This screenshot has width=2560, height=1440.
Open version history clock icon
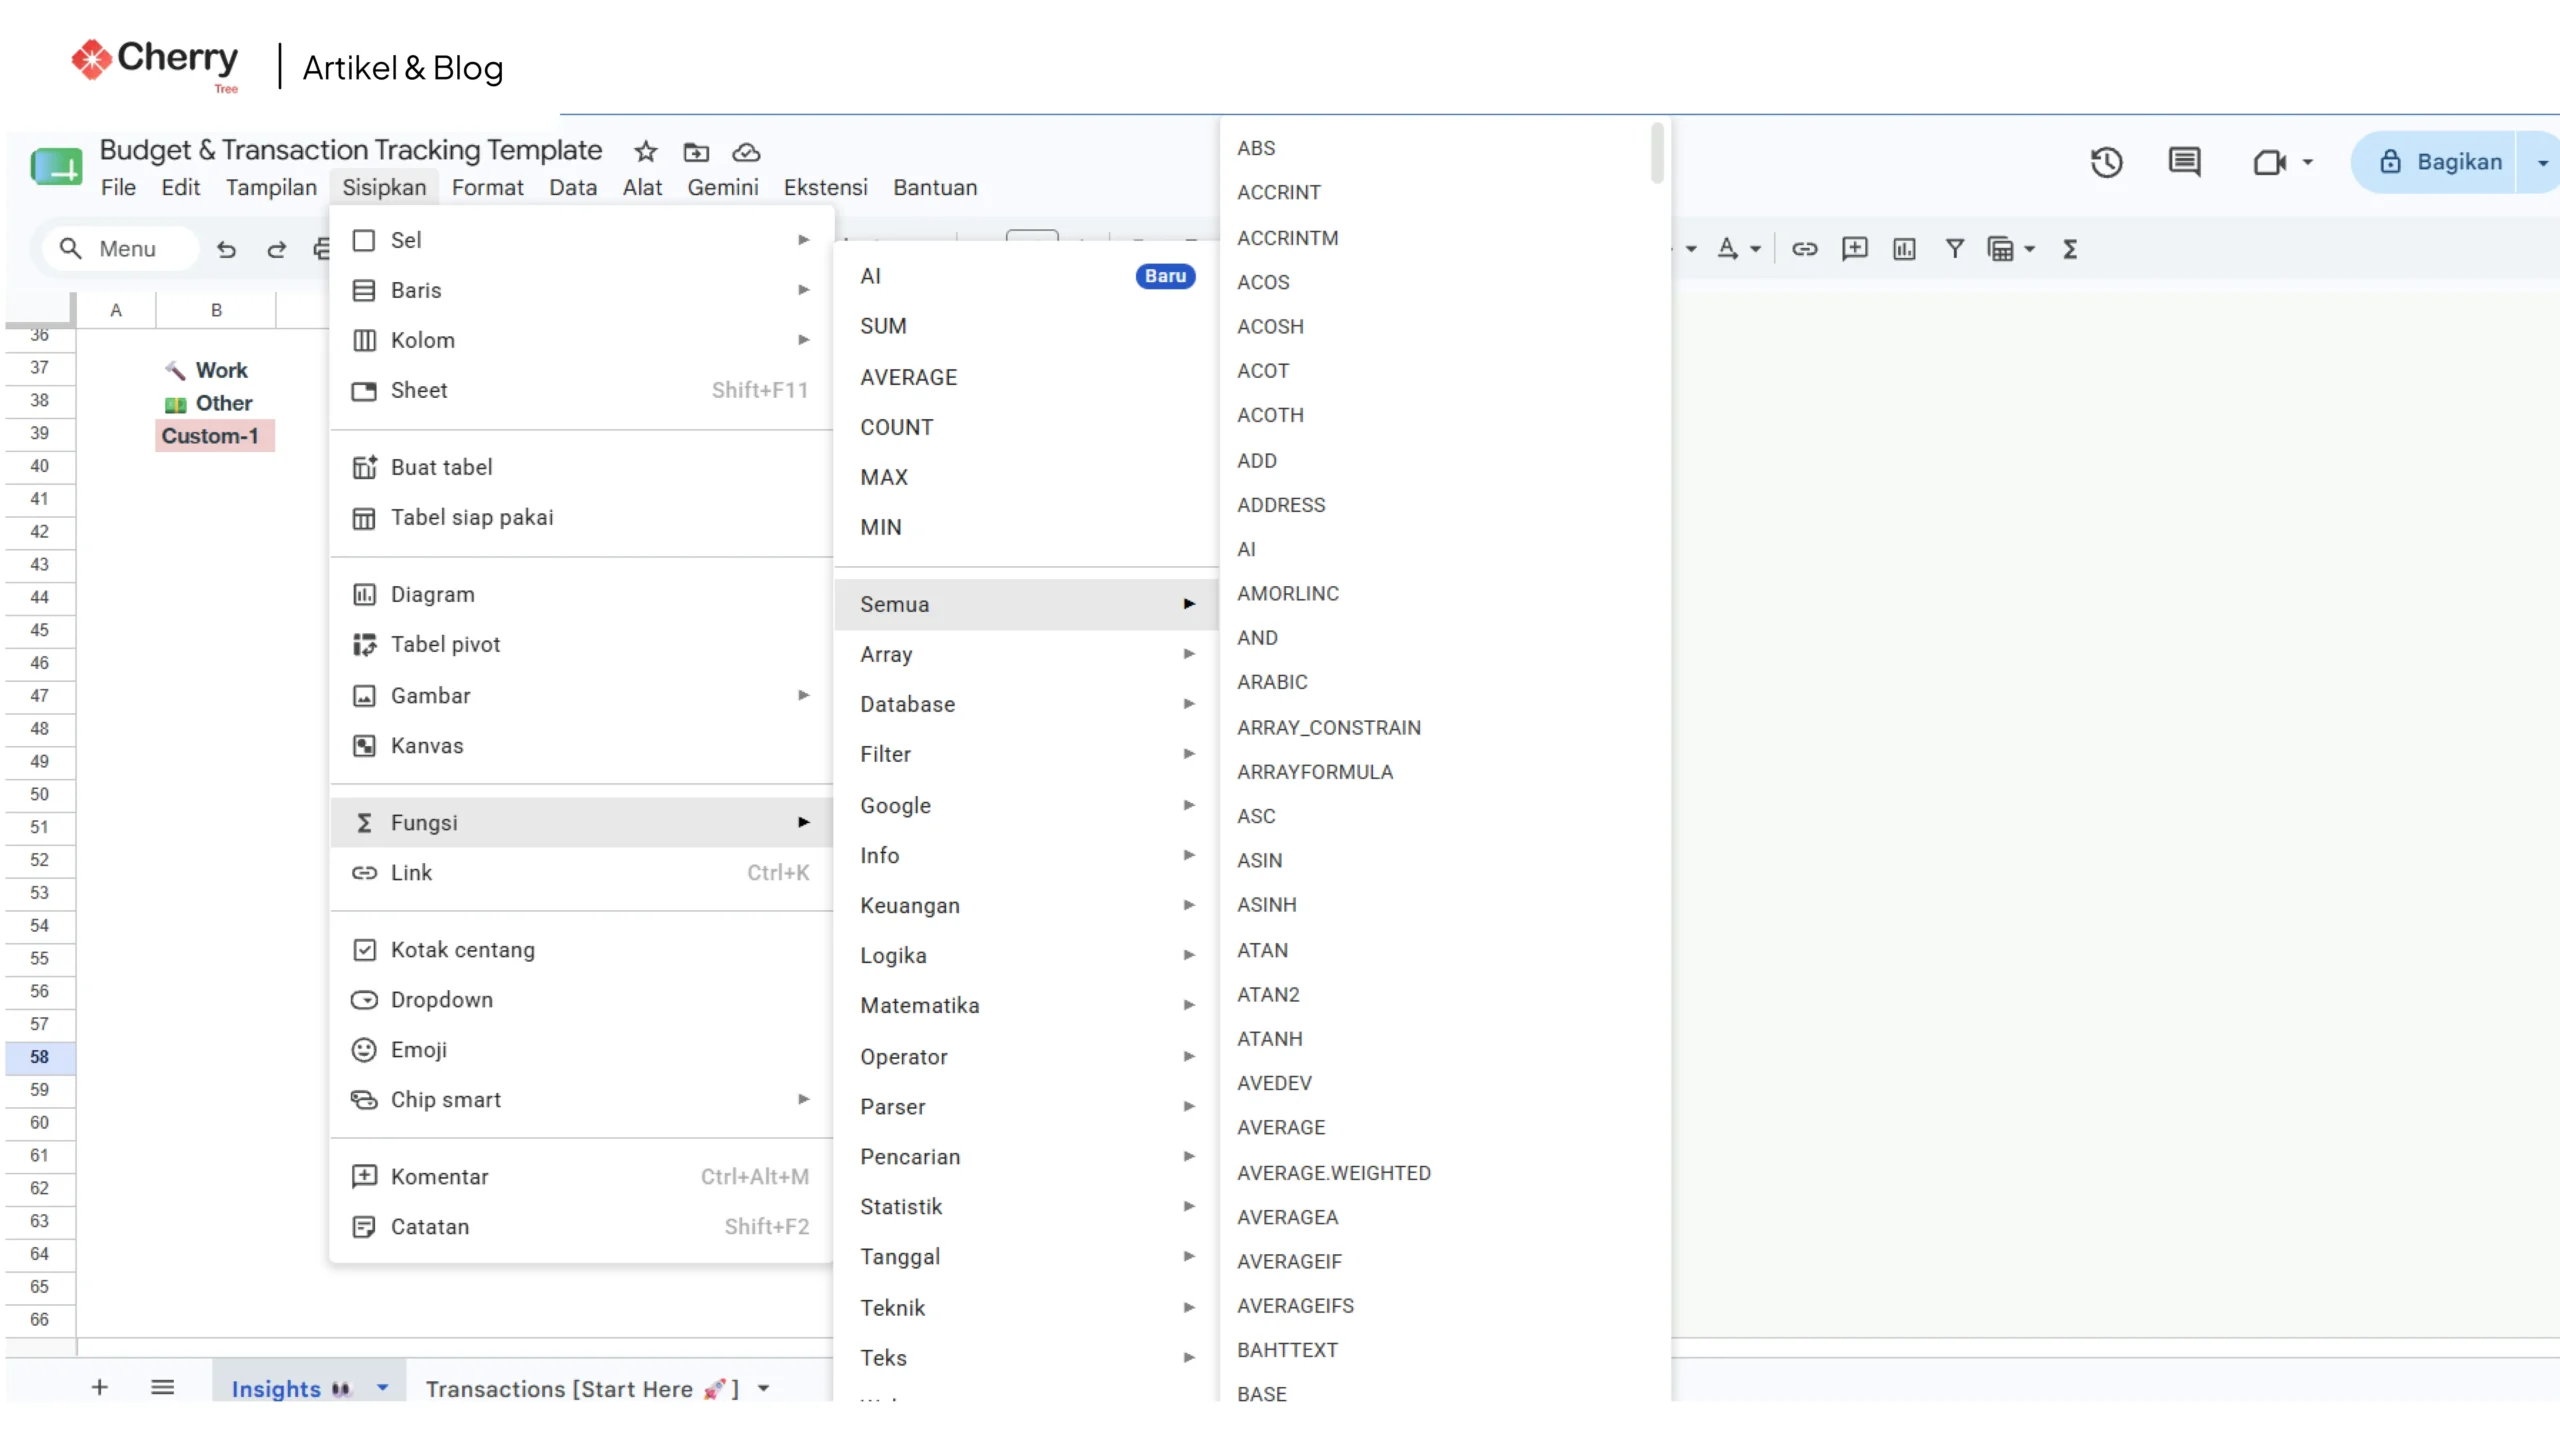(x=2106, y=162)
